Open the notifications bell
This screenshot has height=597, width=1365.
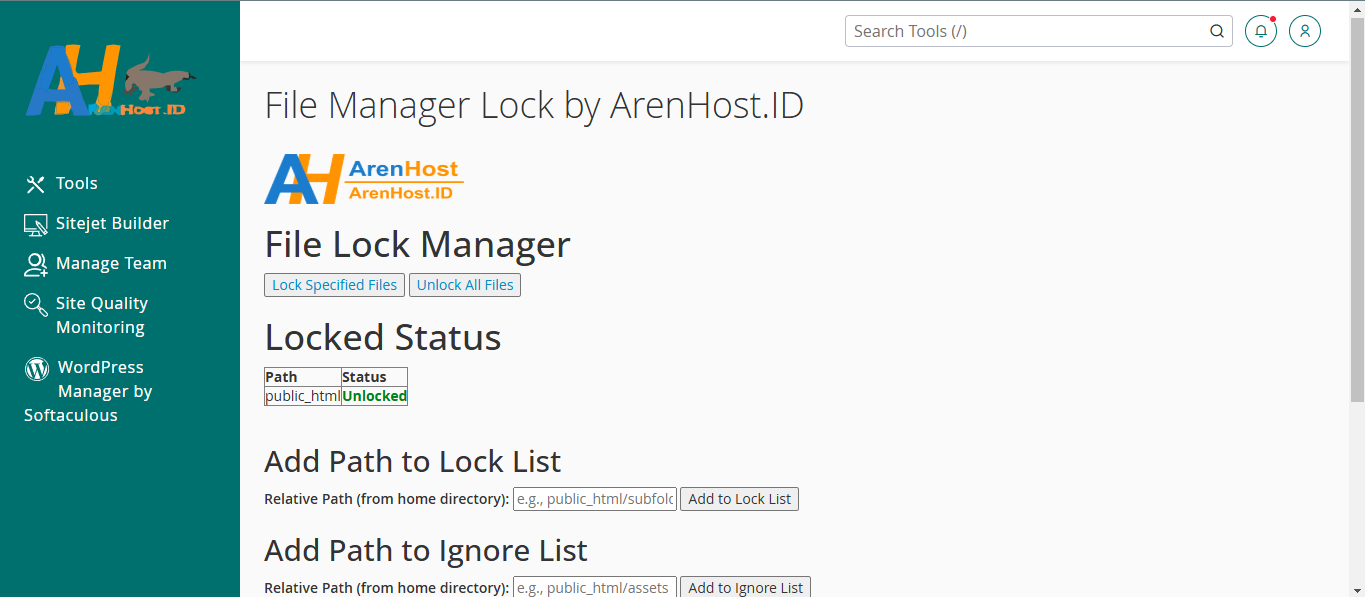(1261, 31)
